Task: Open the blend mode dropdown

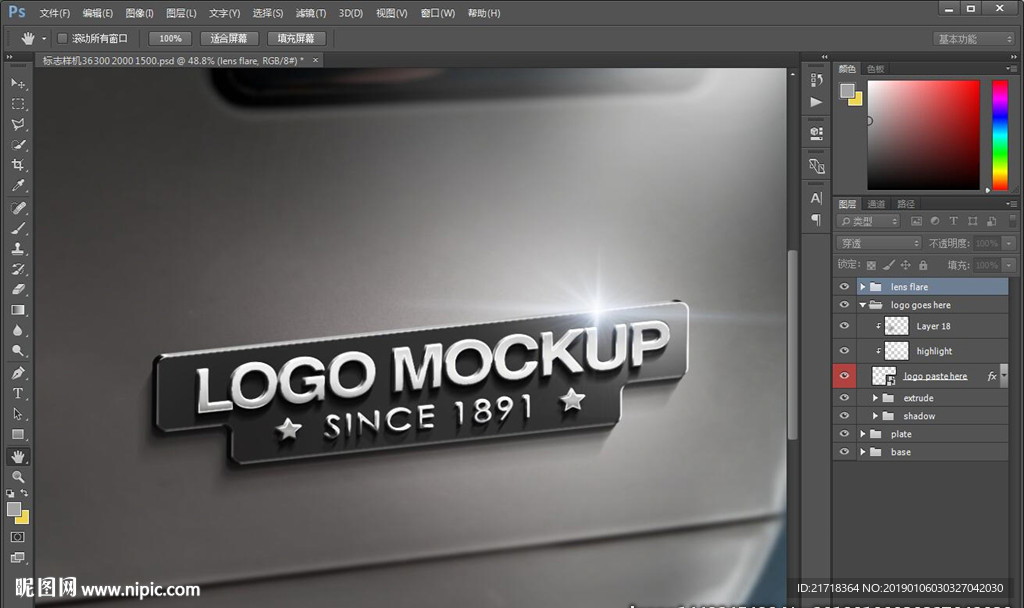Action: pyautogui.click(x=879, y=243)
